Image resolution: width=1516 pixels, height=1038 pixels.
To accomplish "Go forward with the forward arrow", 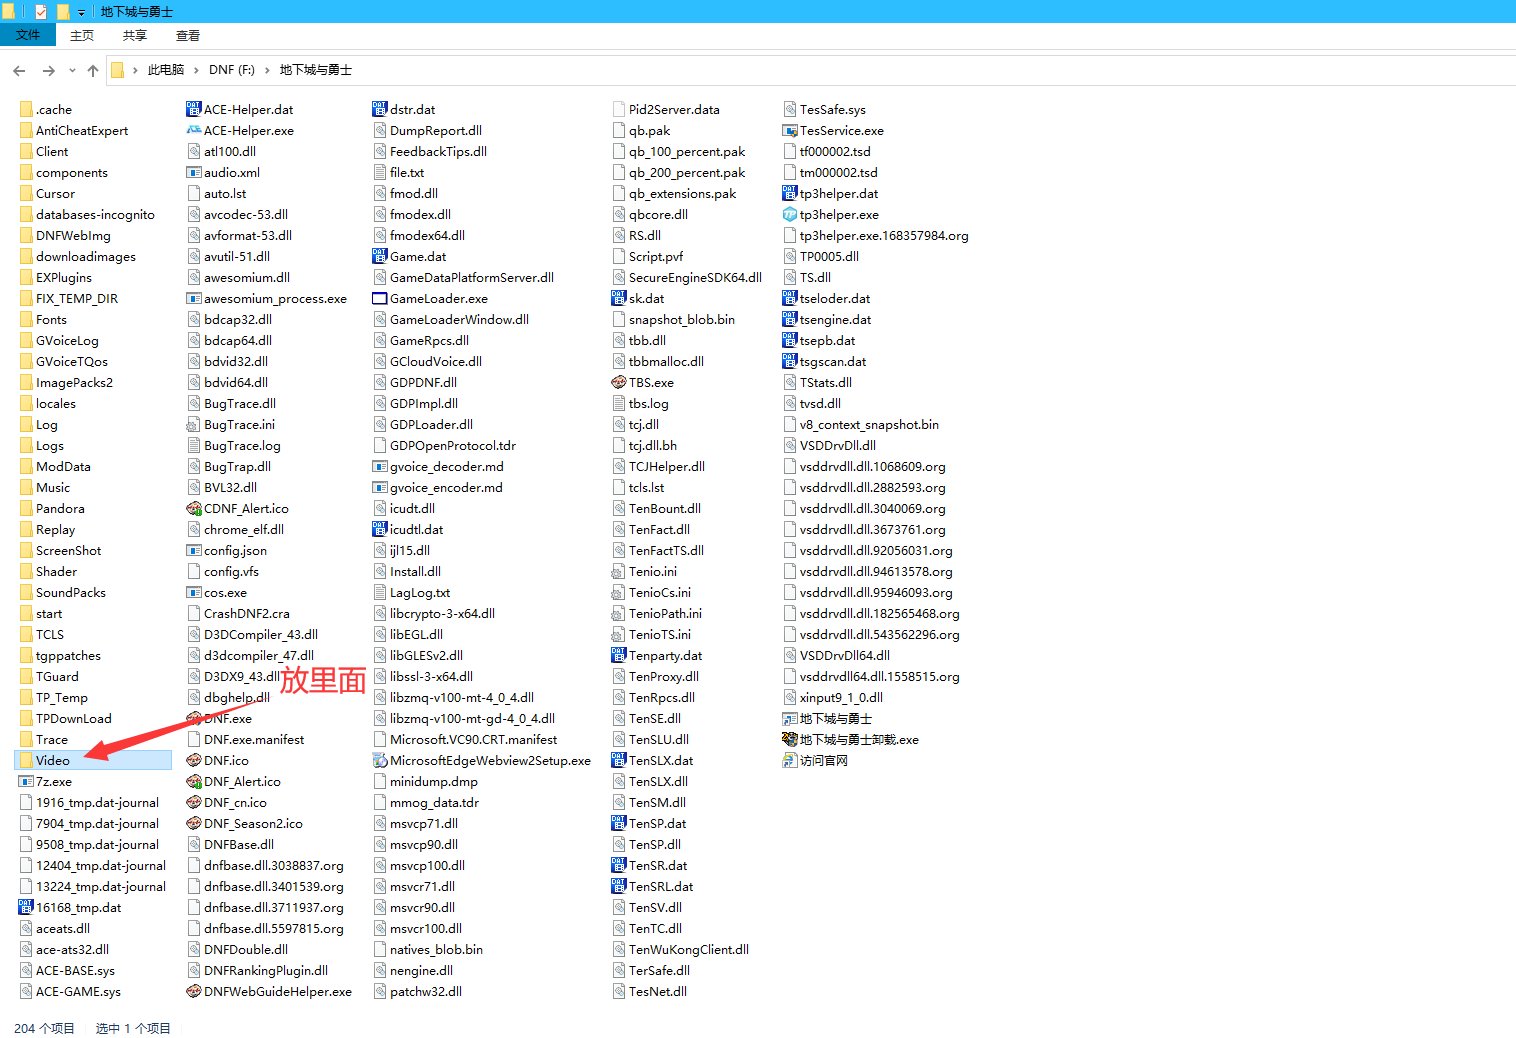I will coord(48,70).
